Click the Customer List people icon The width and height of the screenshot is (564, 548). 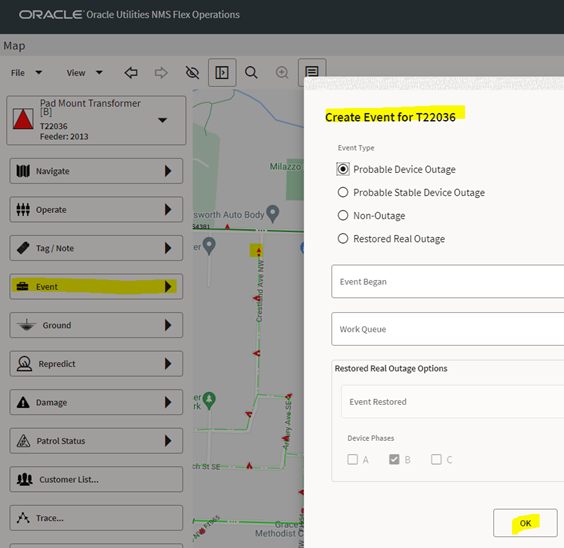(x=24, y=479)
